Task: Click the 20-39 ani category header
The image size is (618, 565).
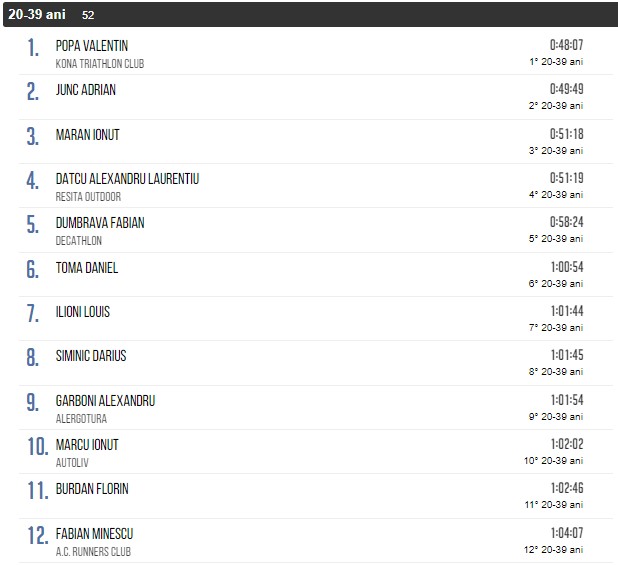Action: point(37,15)
